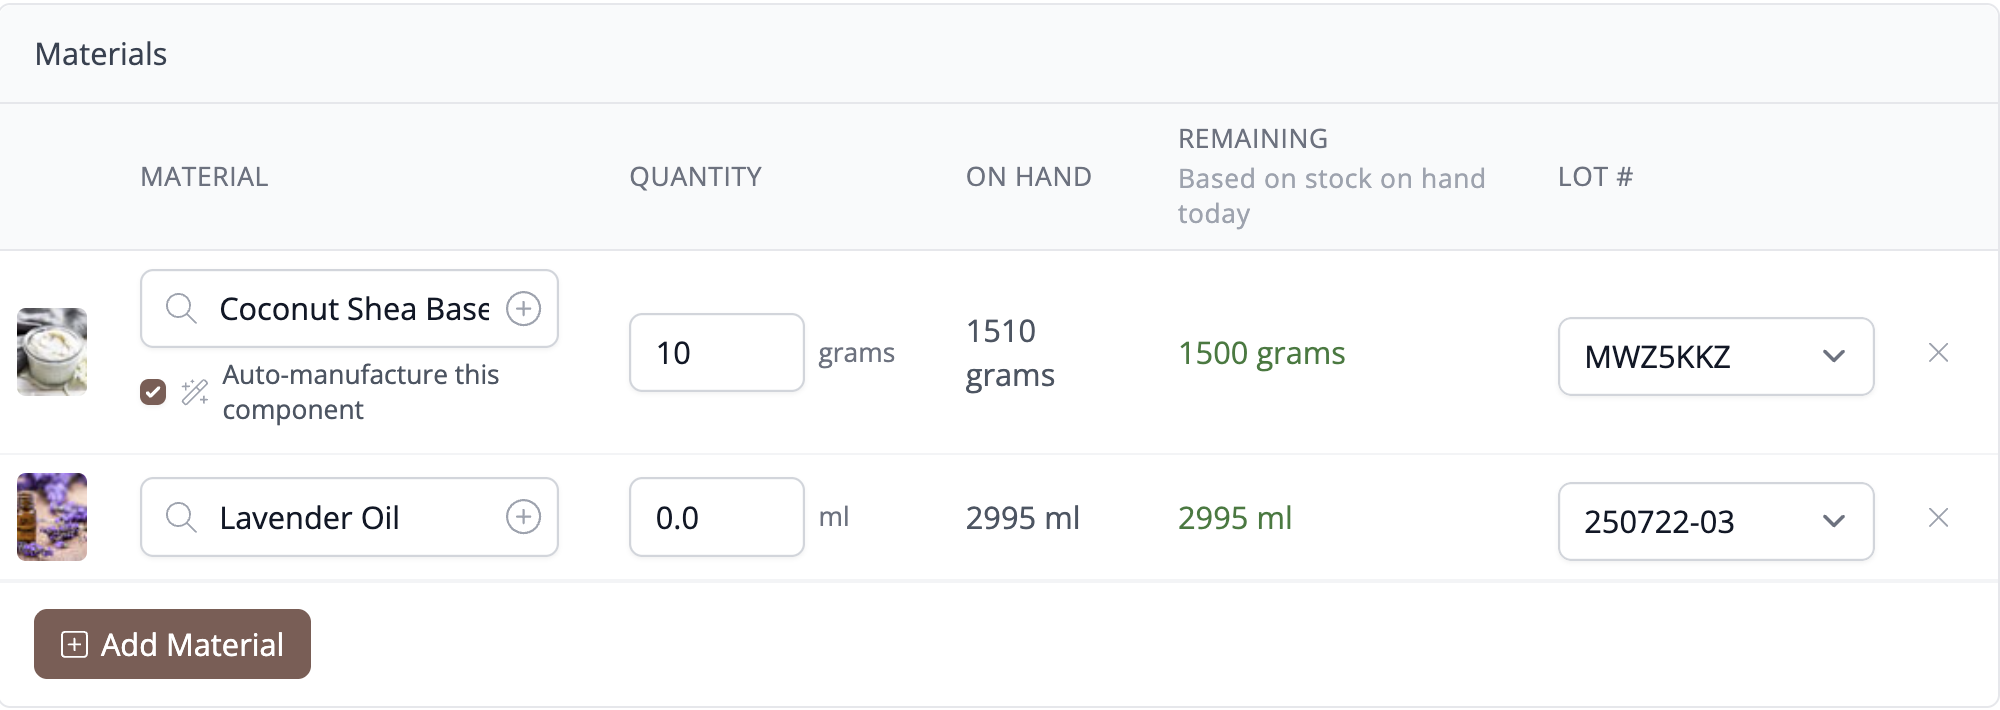Open the Lavender Oil product thumbnail

(x=52, y=517)
